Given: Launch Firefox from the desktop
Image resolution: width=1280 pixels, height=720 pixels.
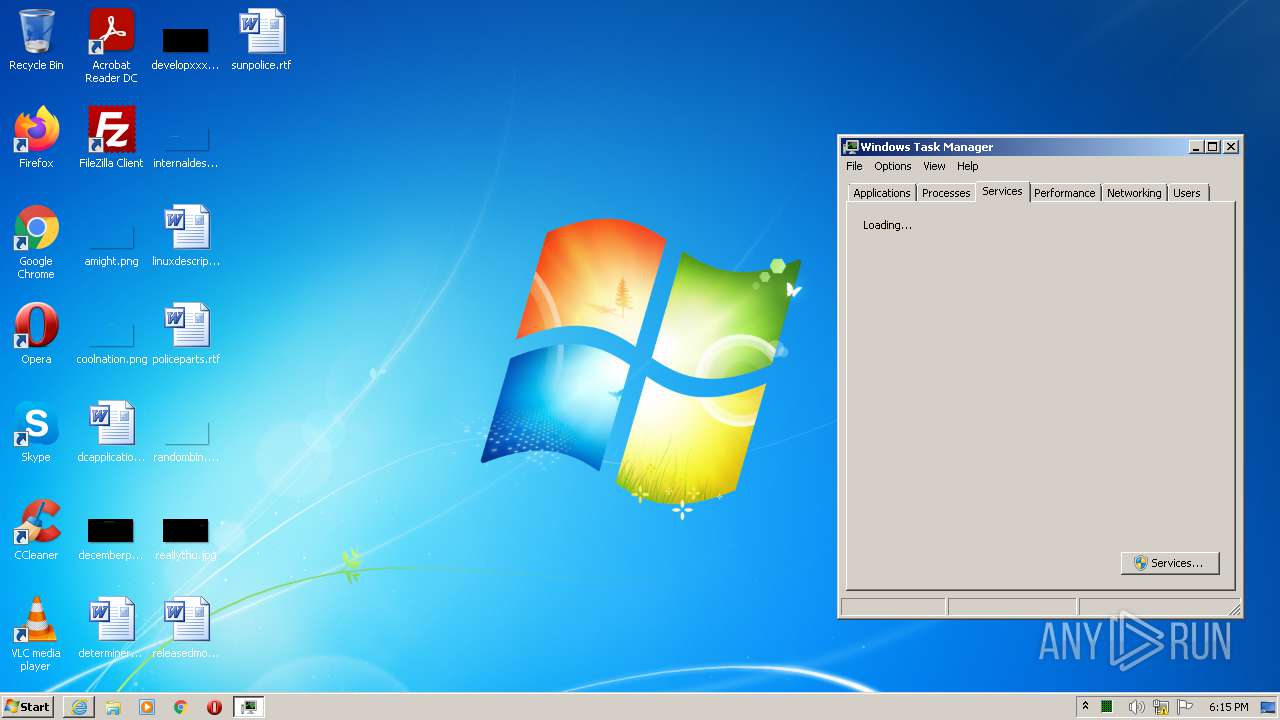Looking at the screenshot, I should point(36,138).
